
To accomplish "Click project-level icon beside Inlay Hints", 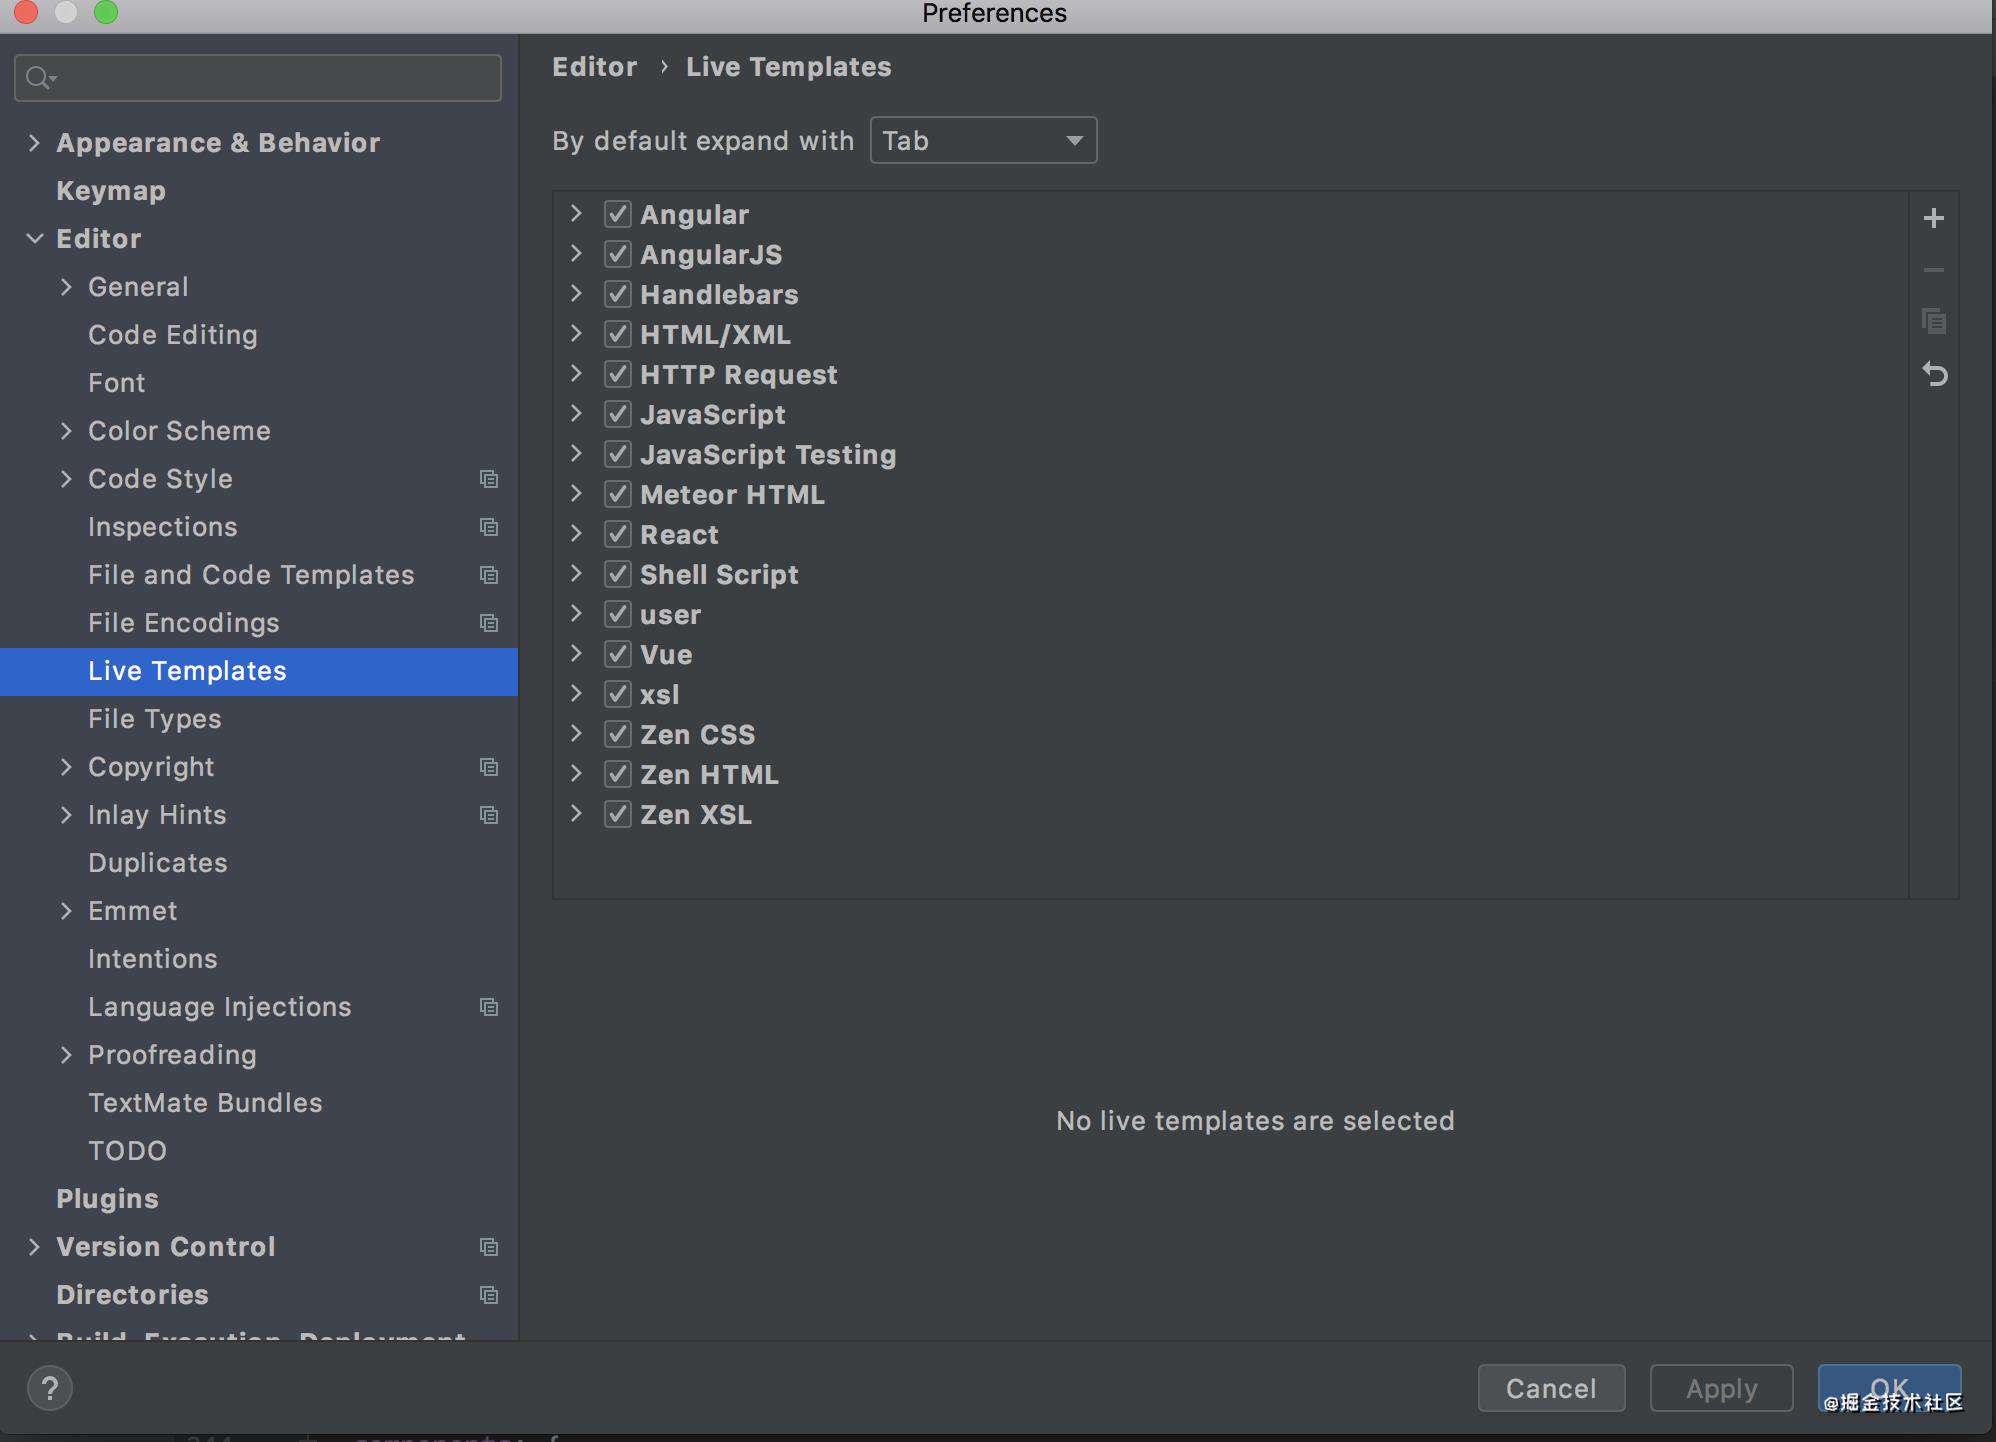I will click(x=489, y=815).
